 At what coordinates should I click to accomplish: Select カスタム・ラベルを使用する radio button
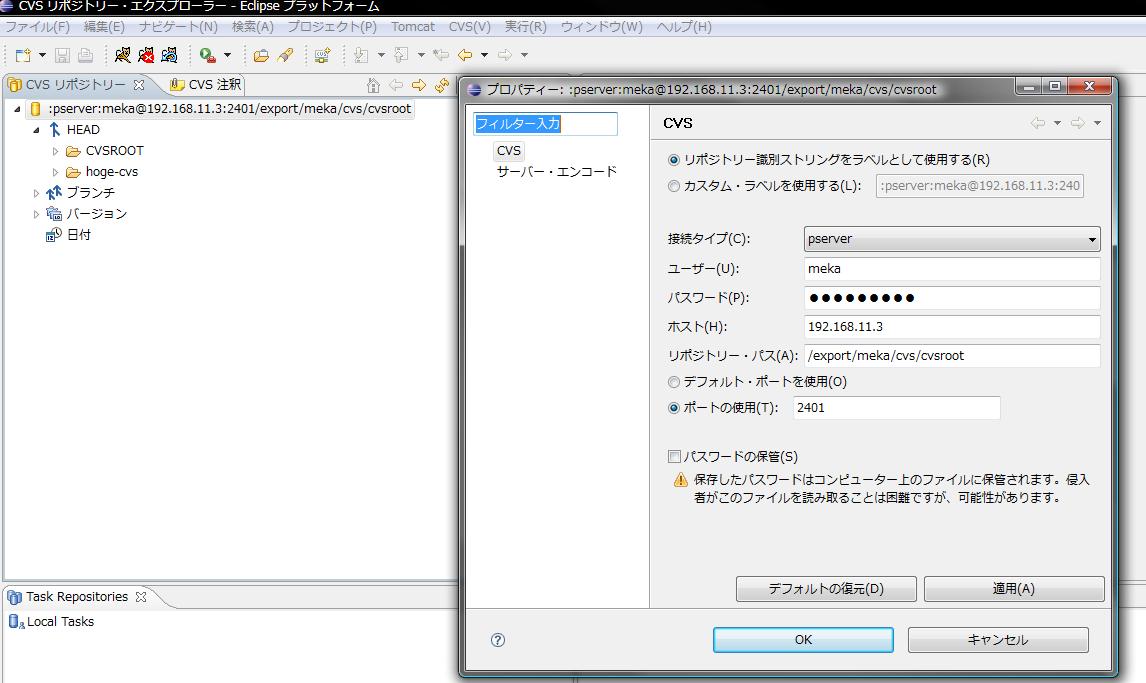click(x=674, y=186)
